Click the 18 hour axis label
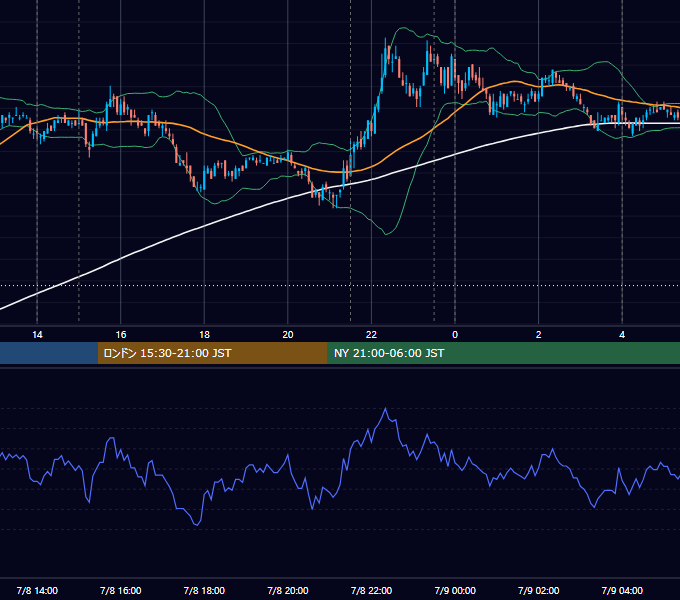 (x=204, y=335)
